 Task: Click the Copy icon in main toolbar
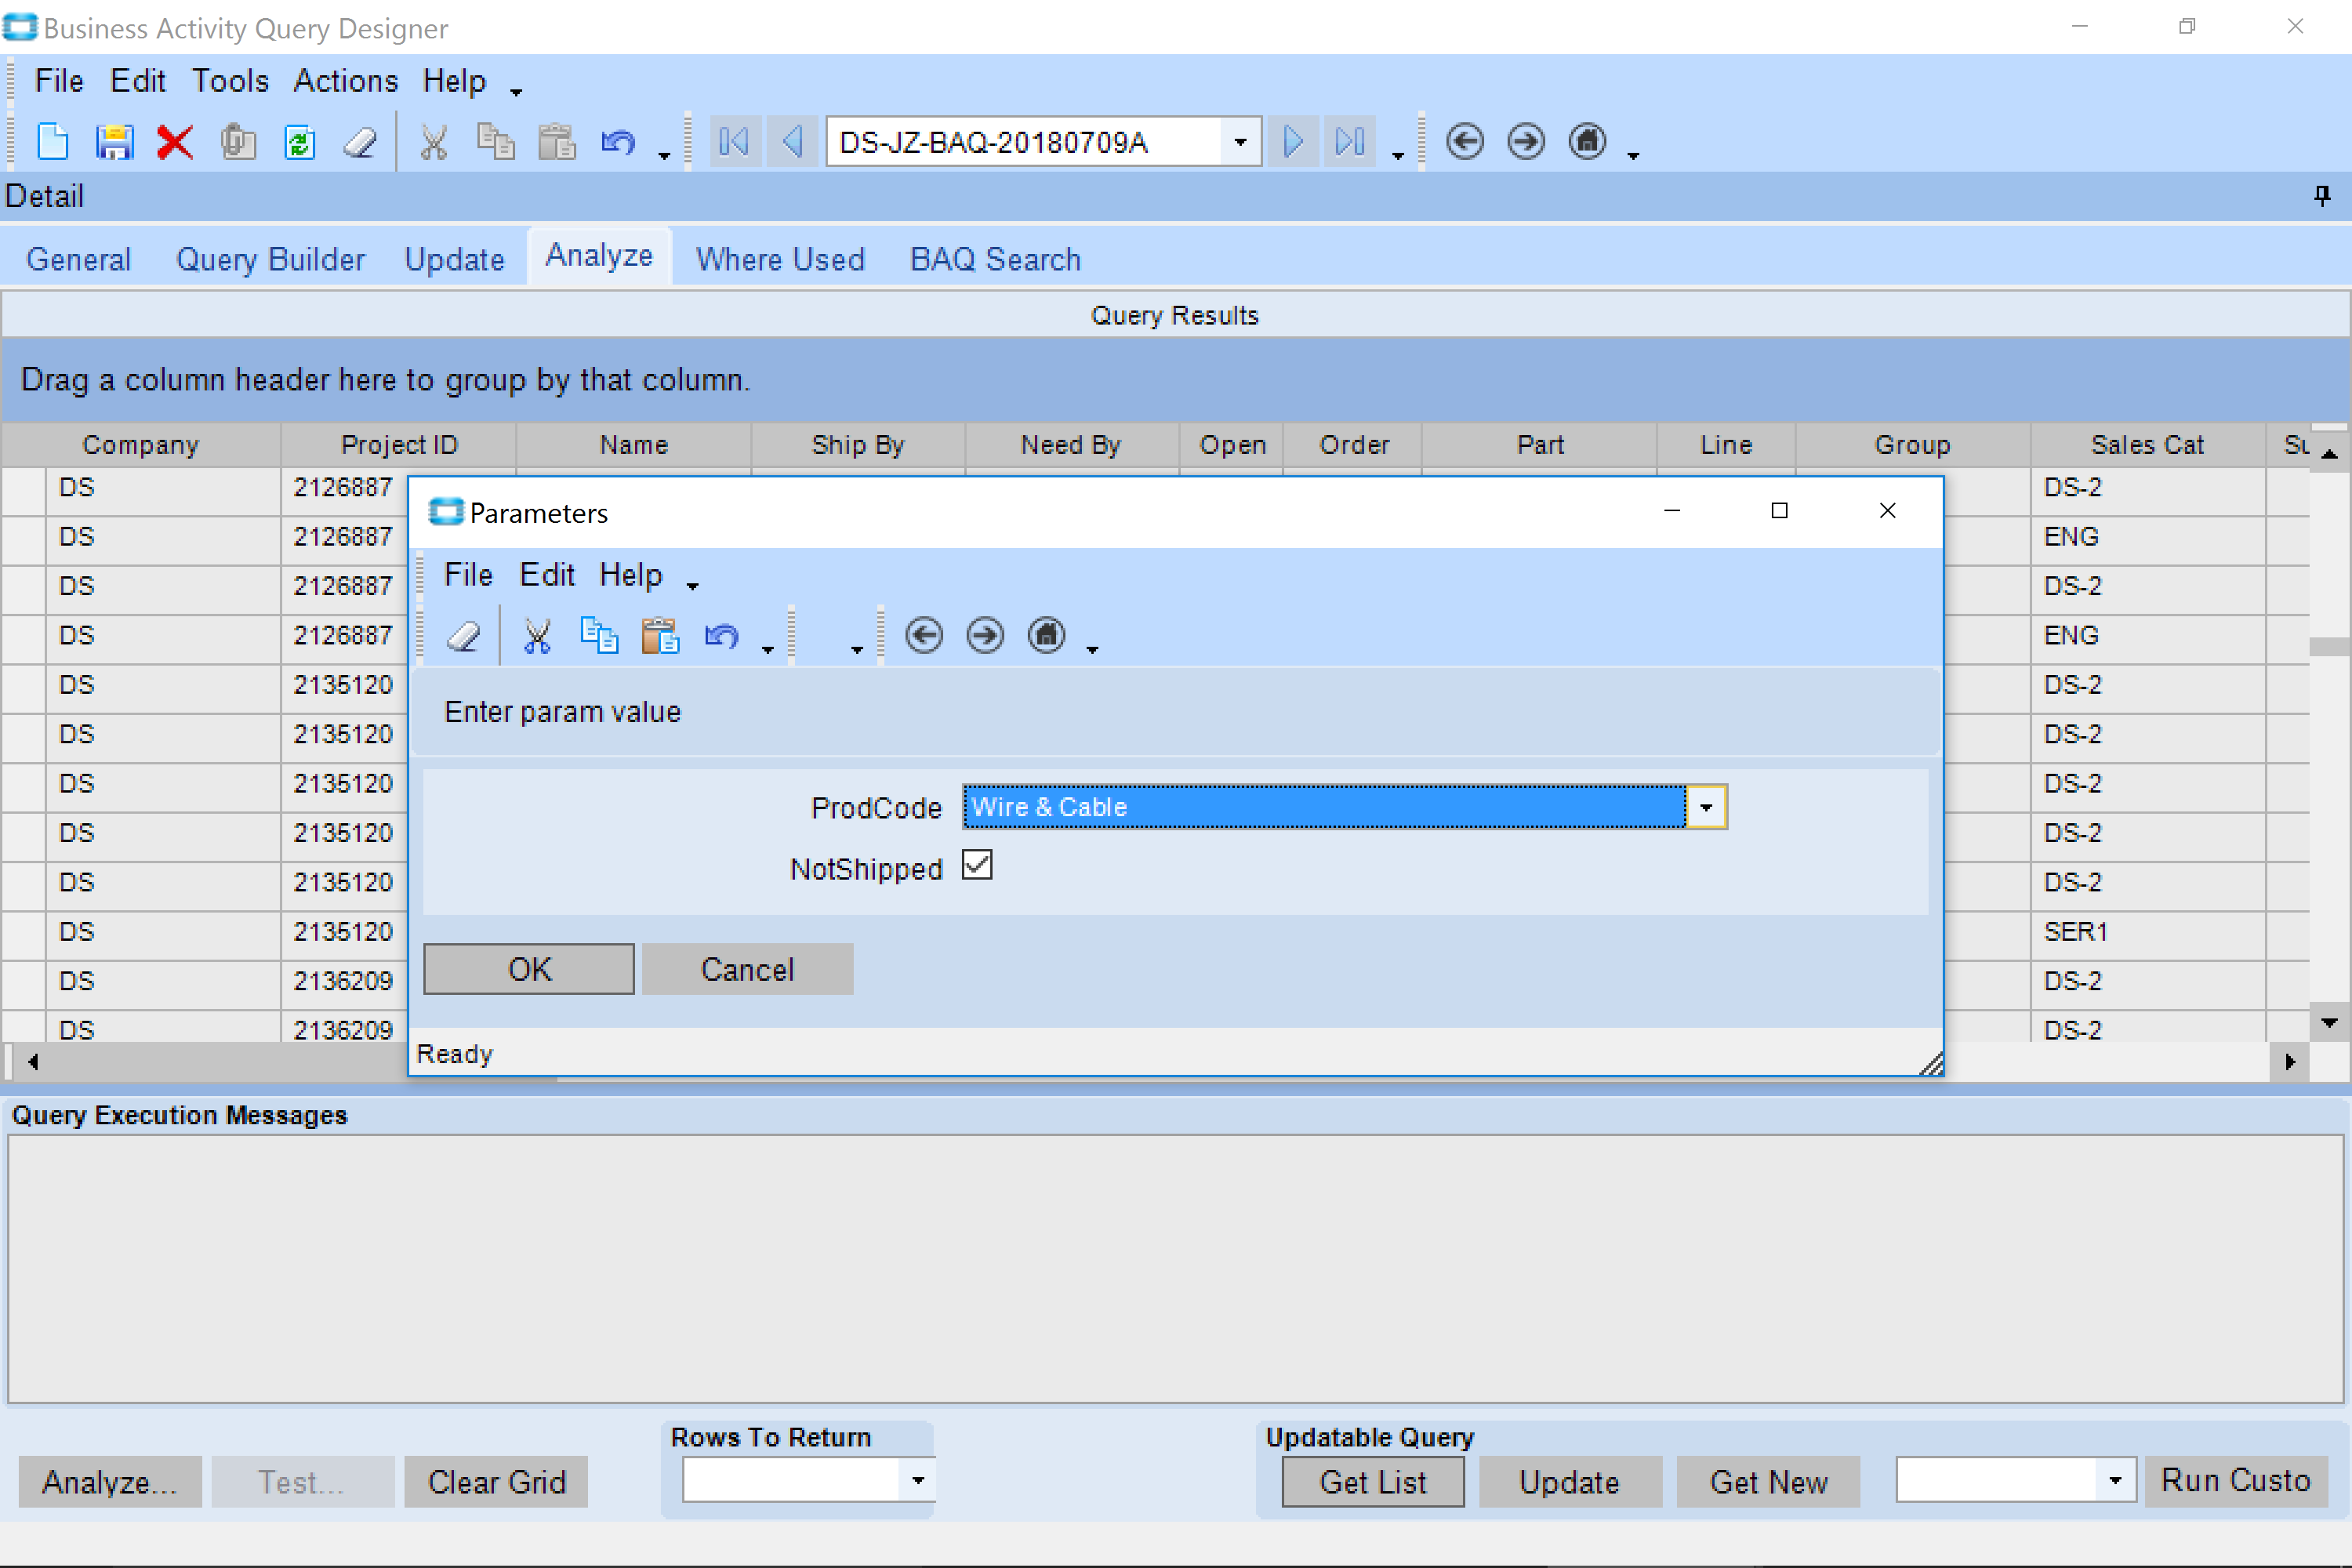(x=496, y=142)
